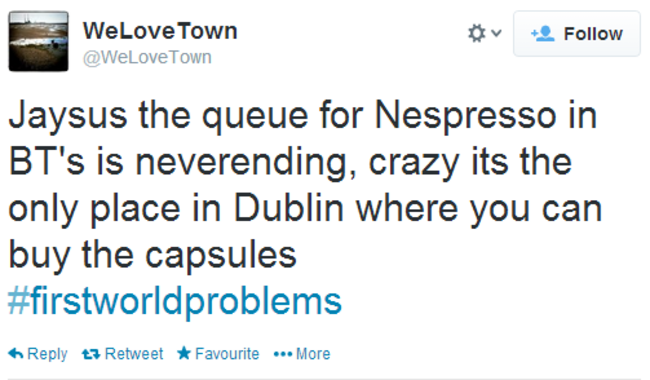Screen dimensions: 650x380
Task: Follow the WeLoveTown account
Action: click(x=577, y=34)
